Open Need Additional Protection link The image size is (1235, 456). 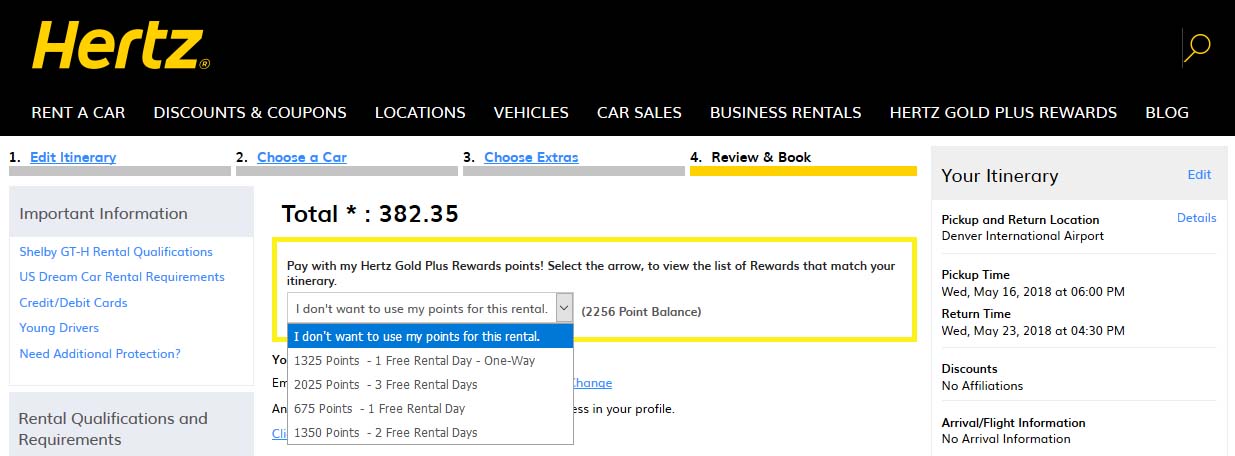[x=100, y=354]
